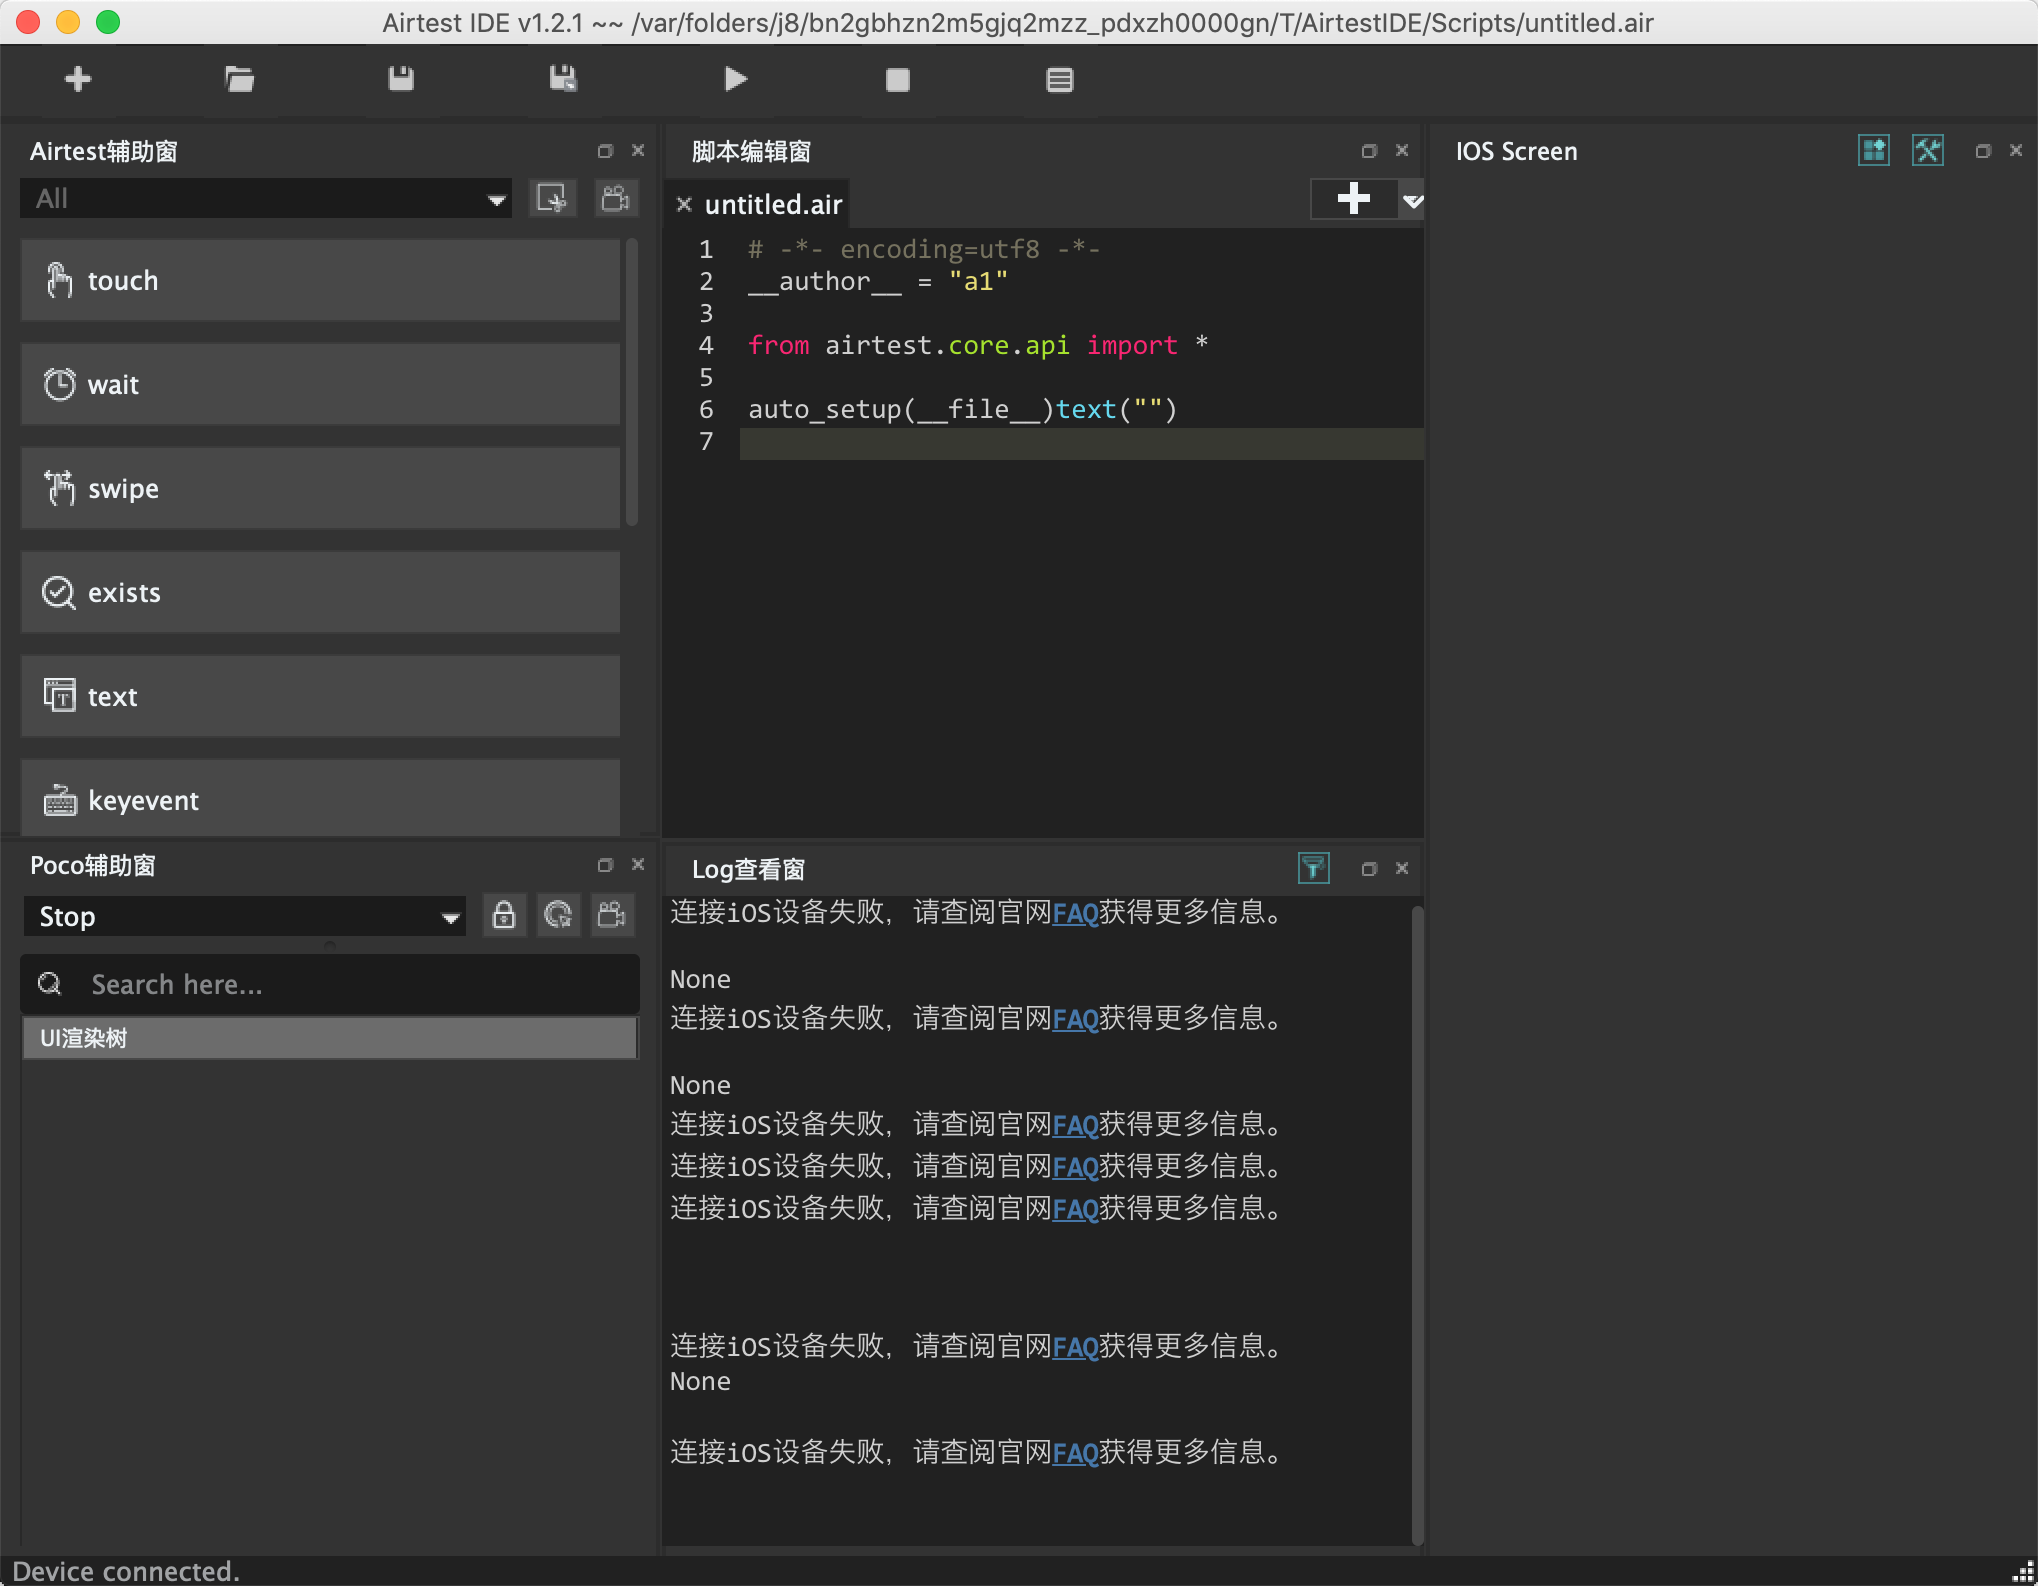Screen dimensions: 2038x1586
Task: Insert a touch command
Action: pyautogui.click(x=320, y=280)
